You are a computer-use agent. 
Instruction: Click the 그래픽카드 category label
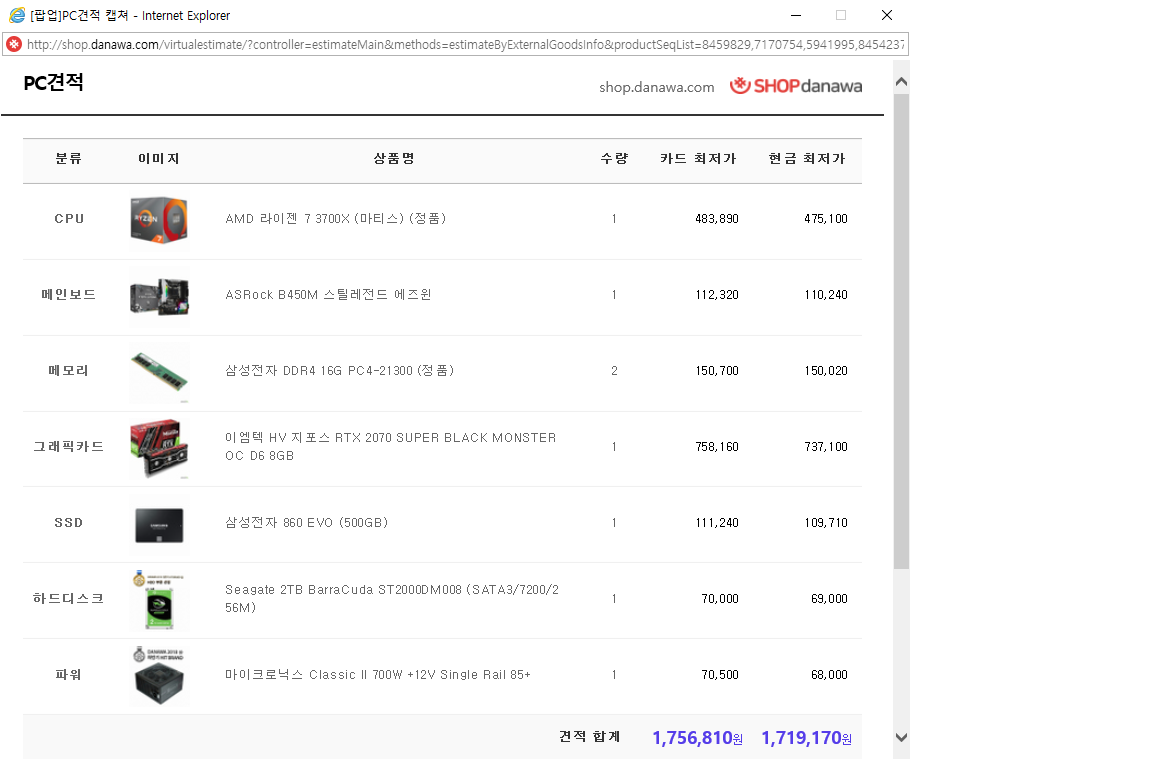coord(69,447)
